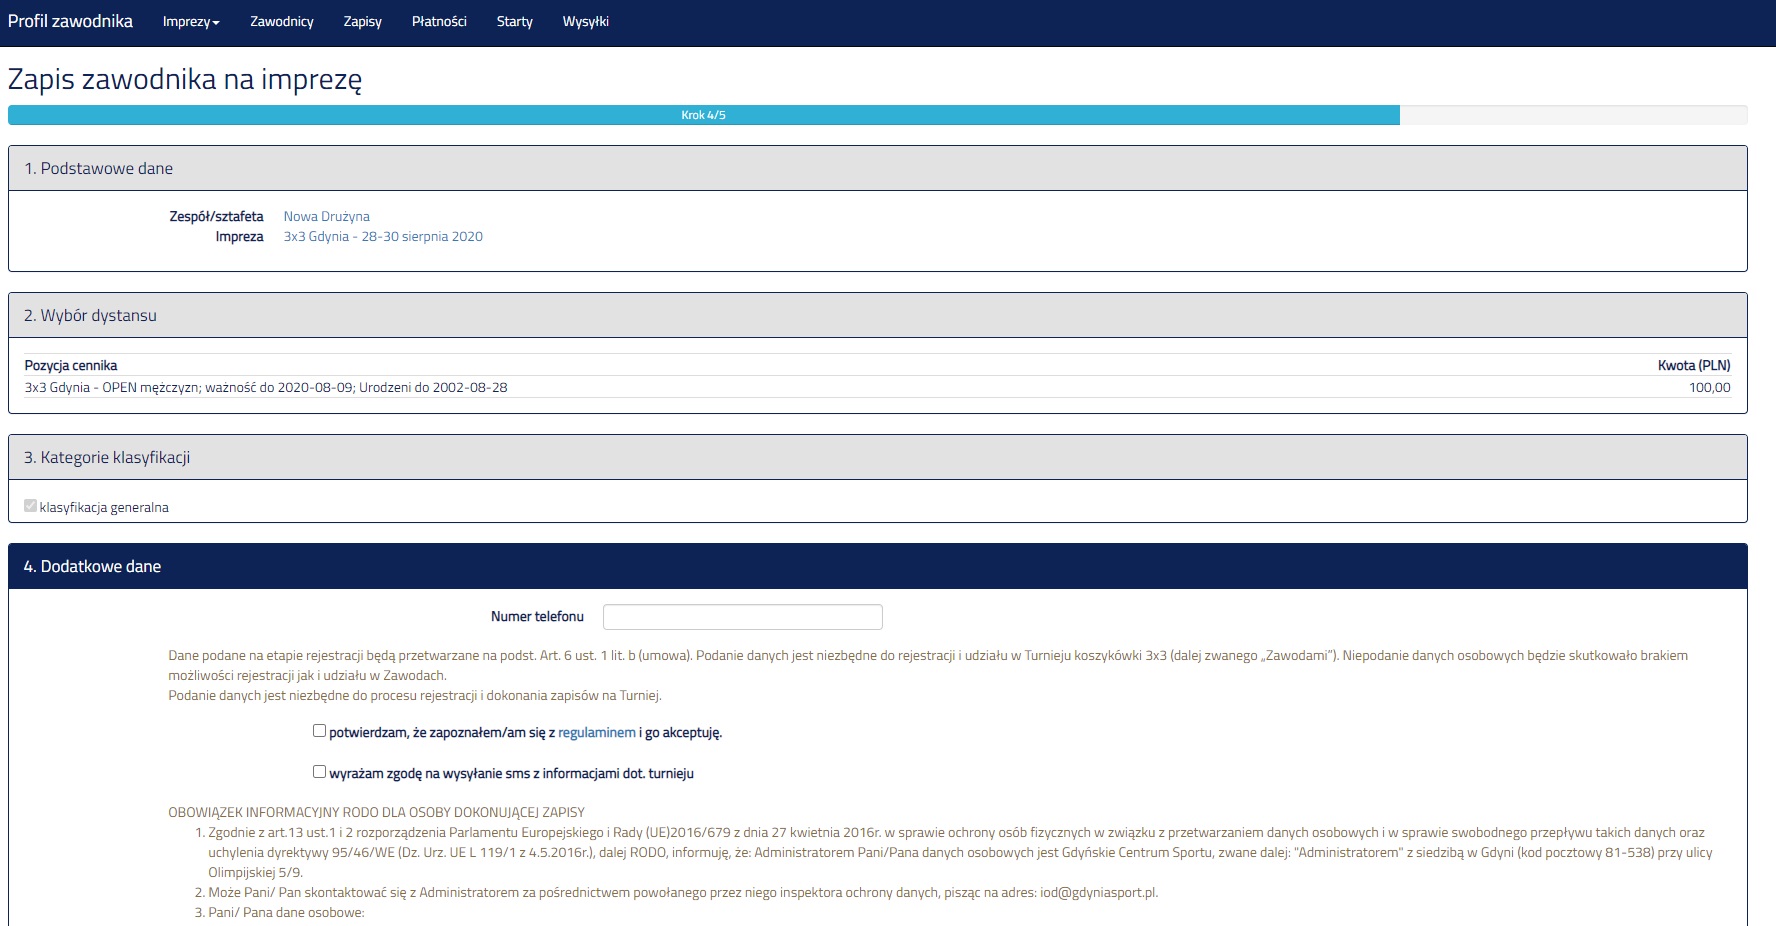Go to the Zawodnicy menu item
This screenshot has height=926, width=1776.
pos(281,22)
